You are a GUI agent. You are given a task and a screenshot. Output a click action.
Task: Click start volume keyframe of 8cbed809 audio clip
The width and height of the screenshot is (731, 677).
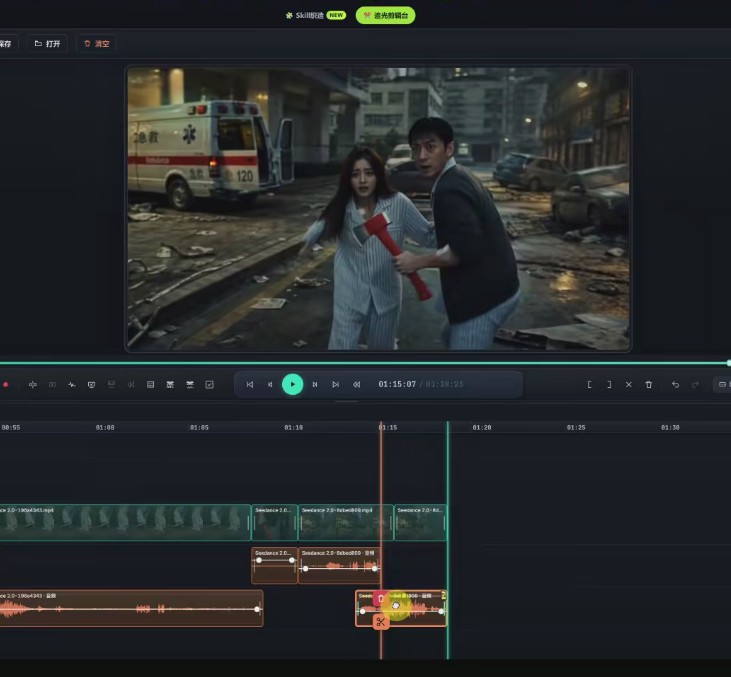305,568
